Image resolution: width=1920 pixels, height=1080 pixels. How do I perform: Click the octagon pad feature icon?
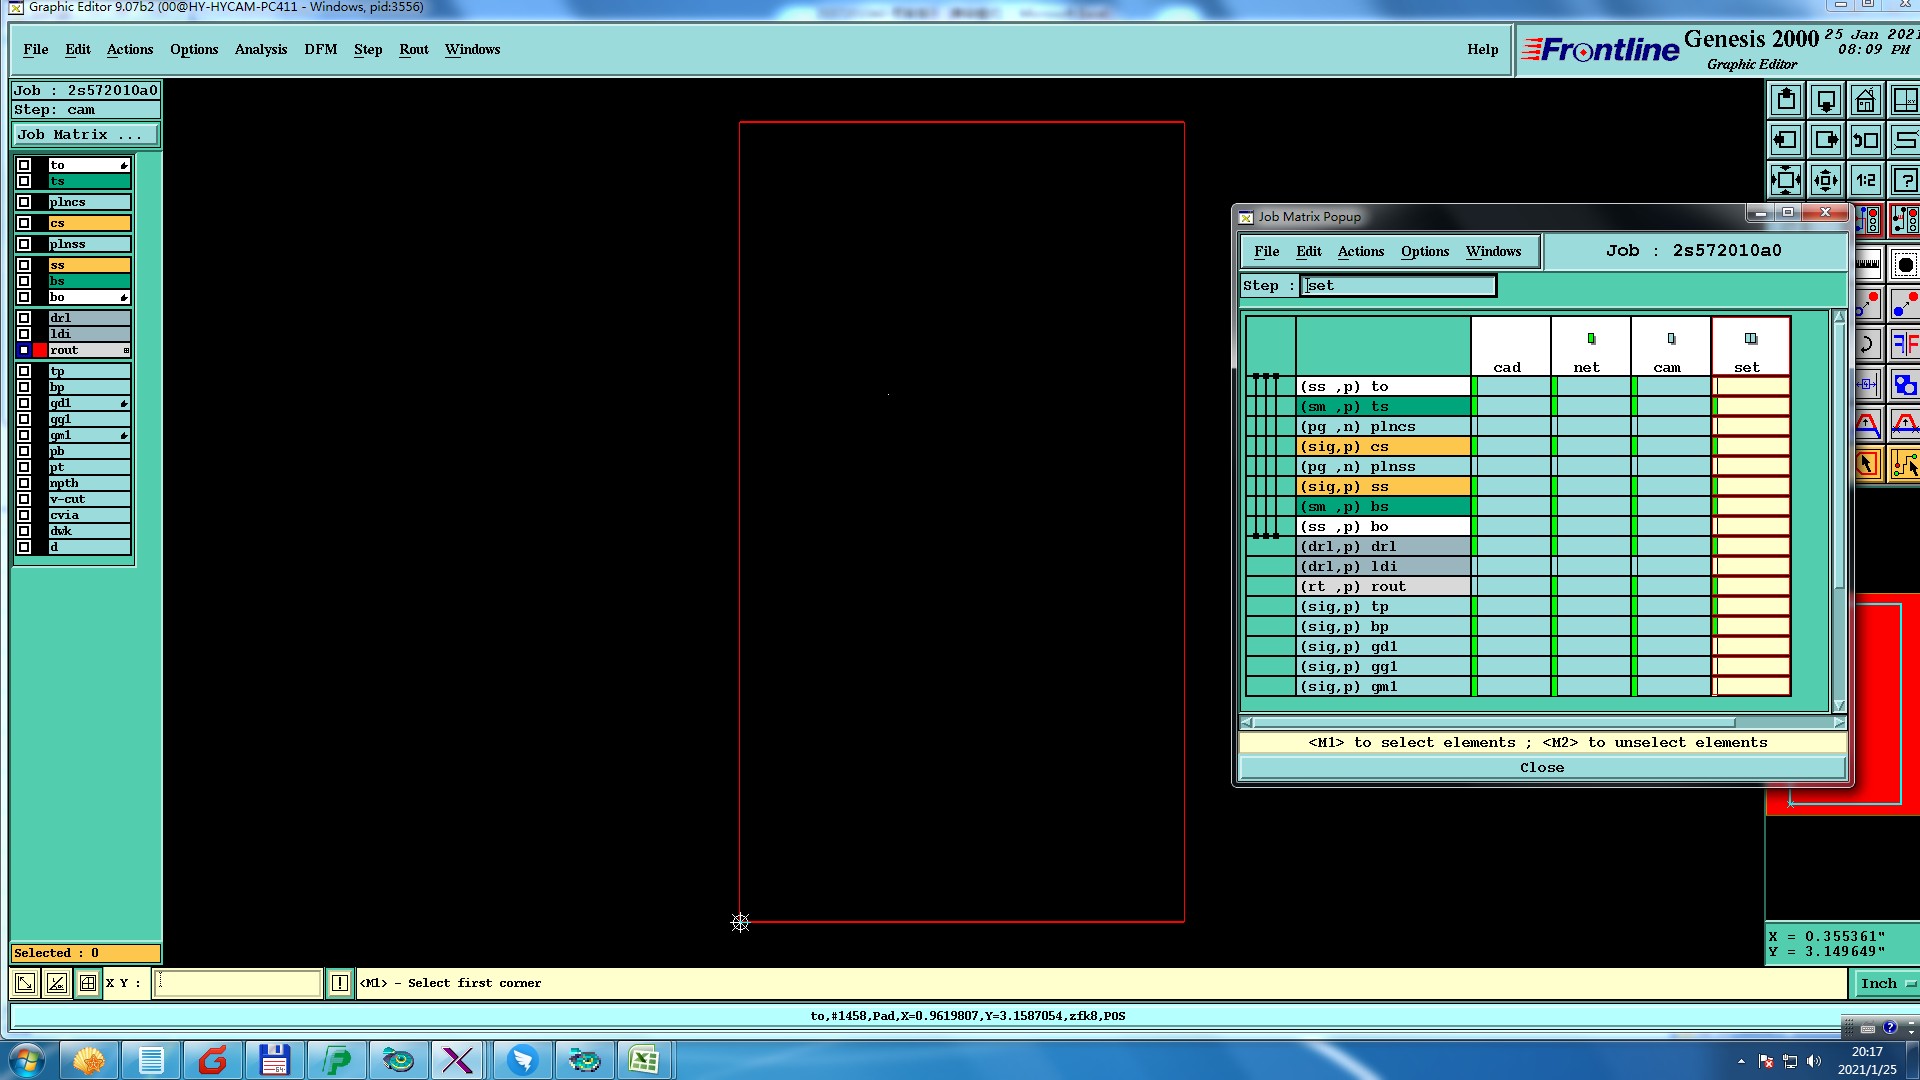(x=1905, y=264)
